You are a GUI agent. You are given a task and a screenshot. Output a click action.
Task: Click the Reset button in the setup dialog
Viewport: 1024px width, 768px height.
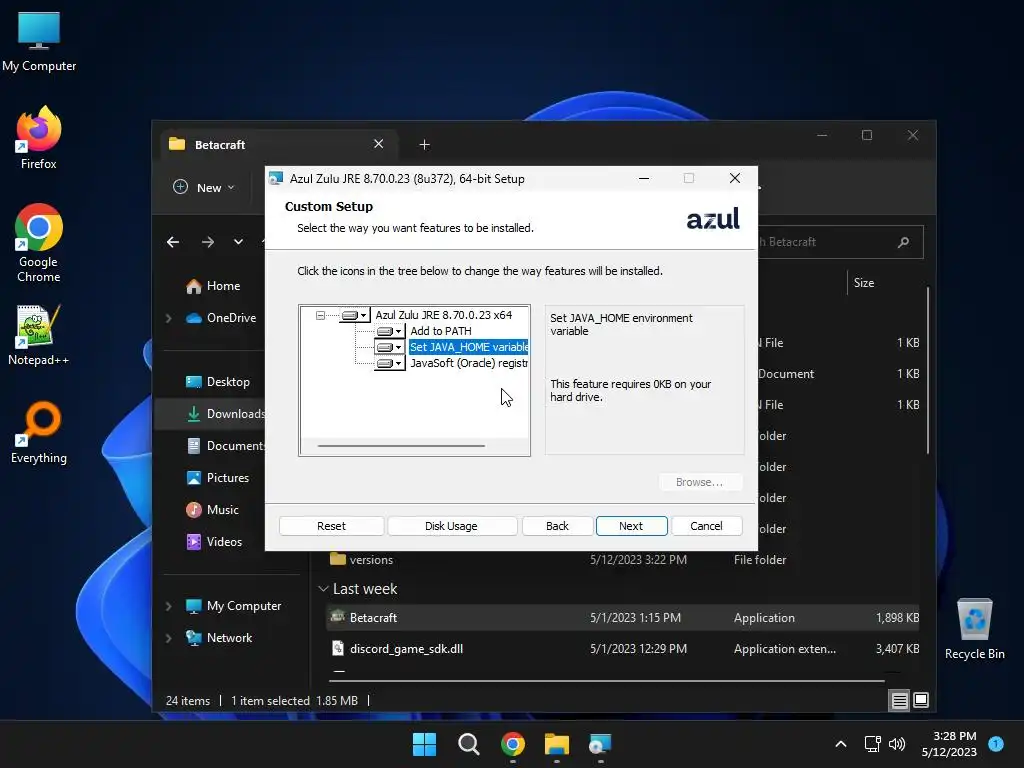click(331, 526)
